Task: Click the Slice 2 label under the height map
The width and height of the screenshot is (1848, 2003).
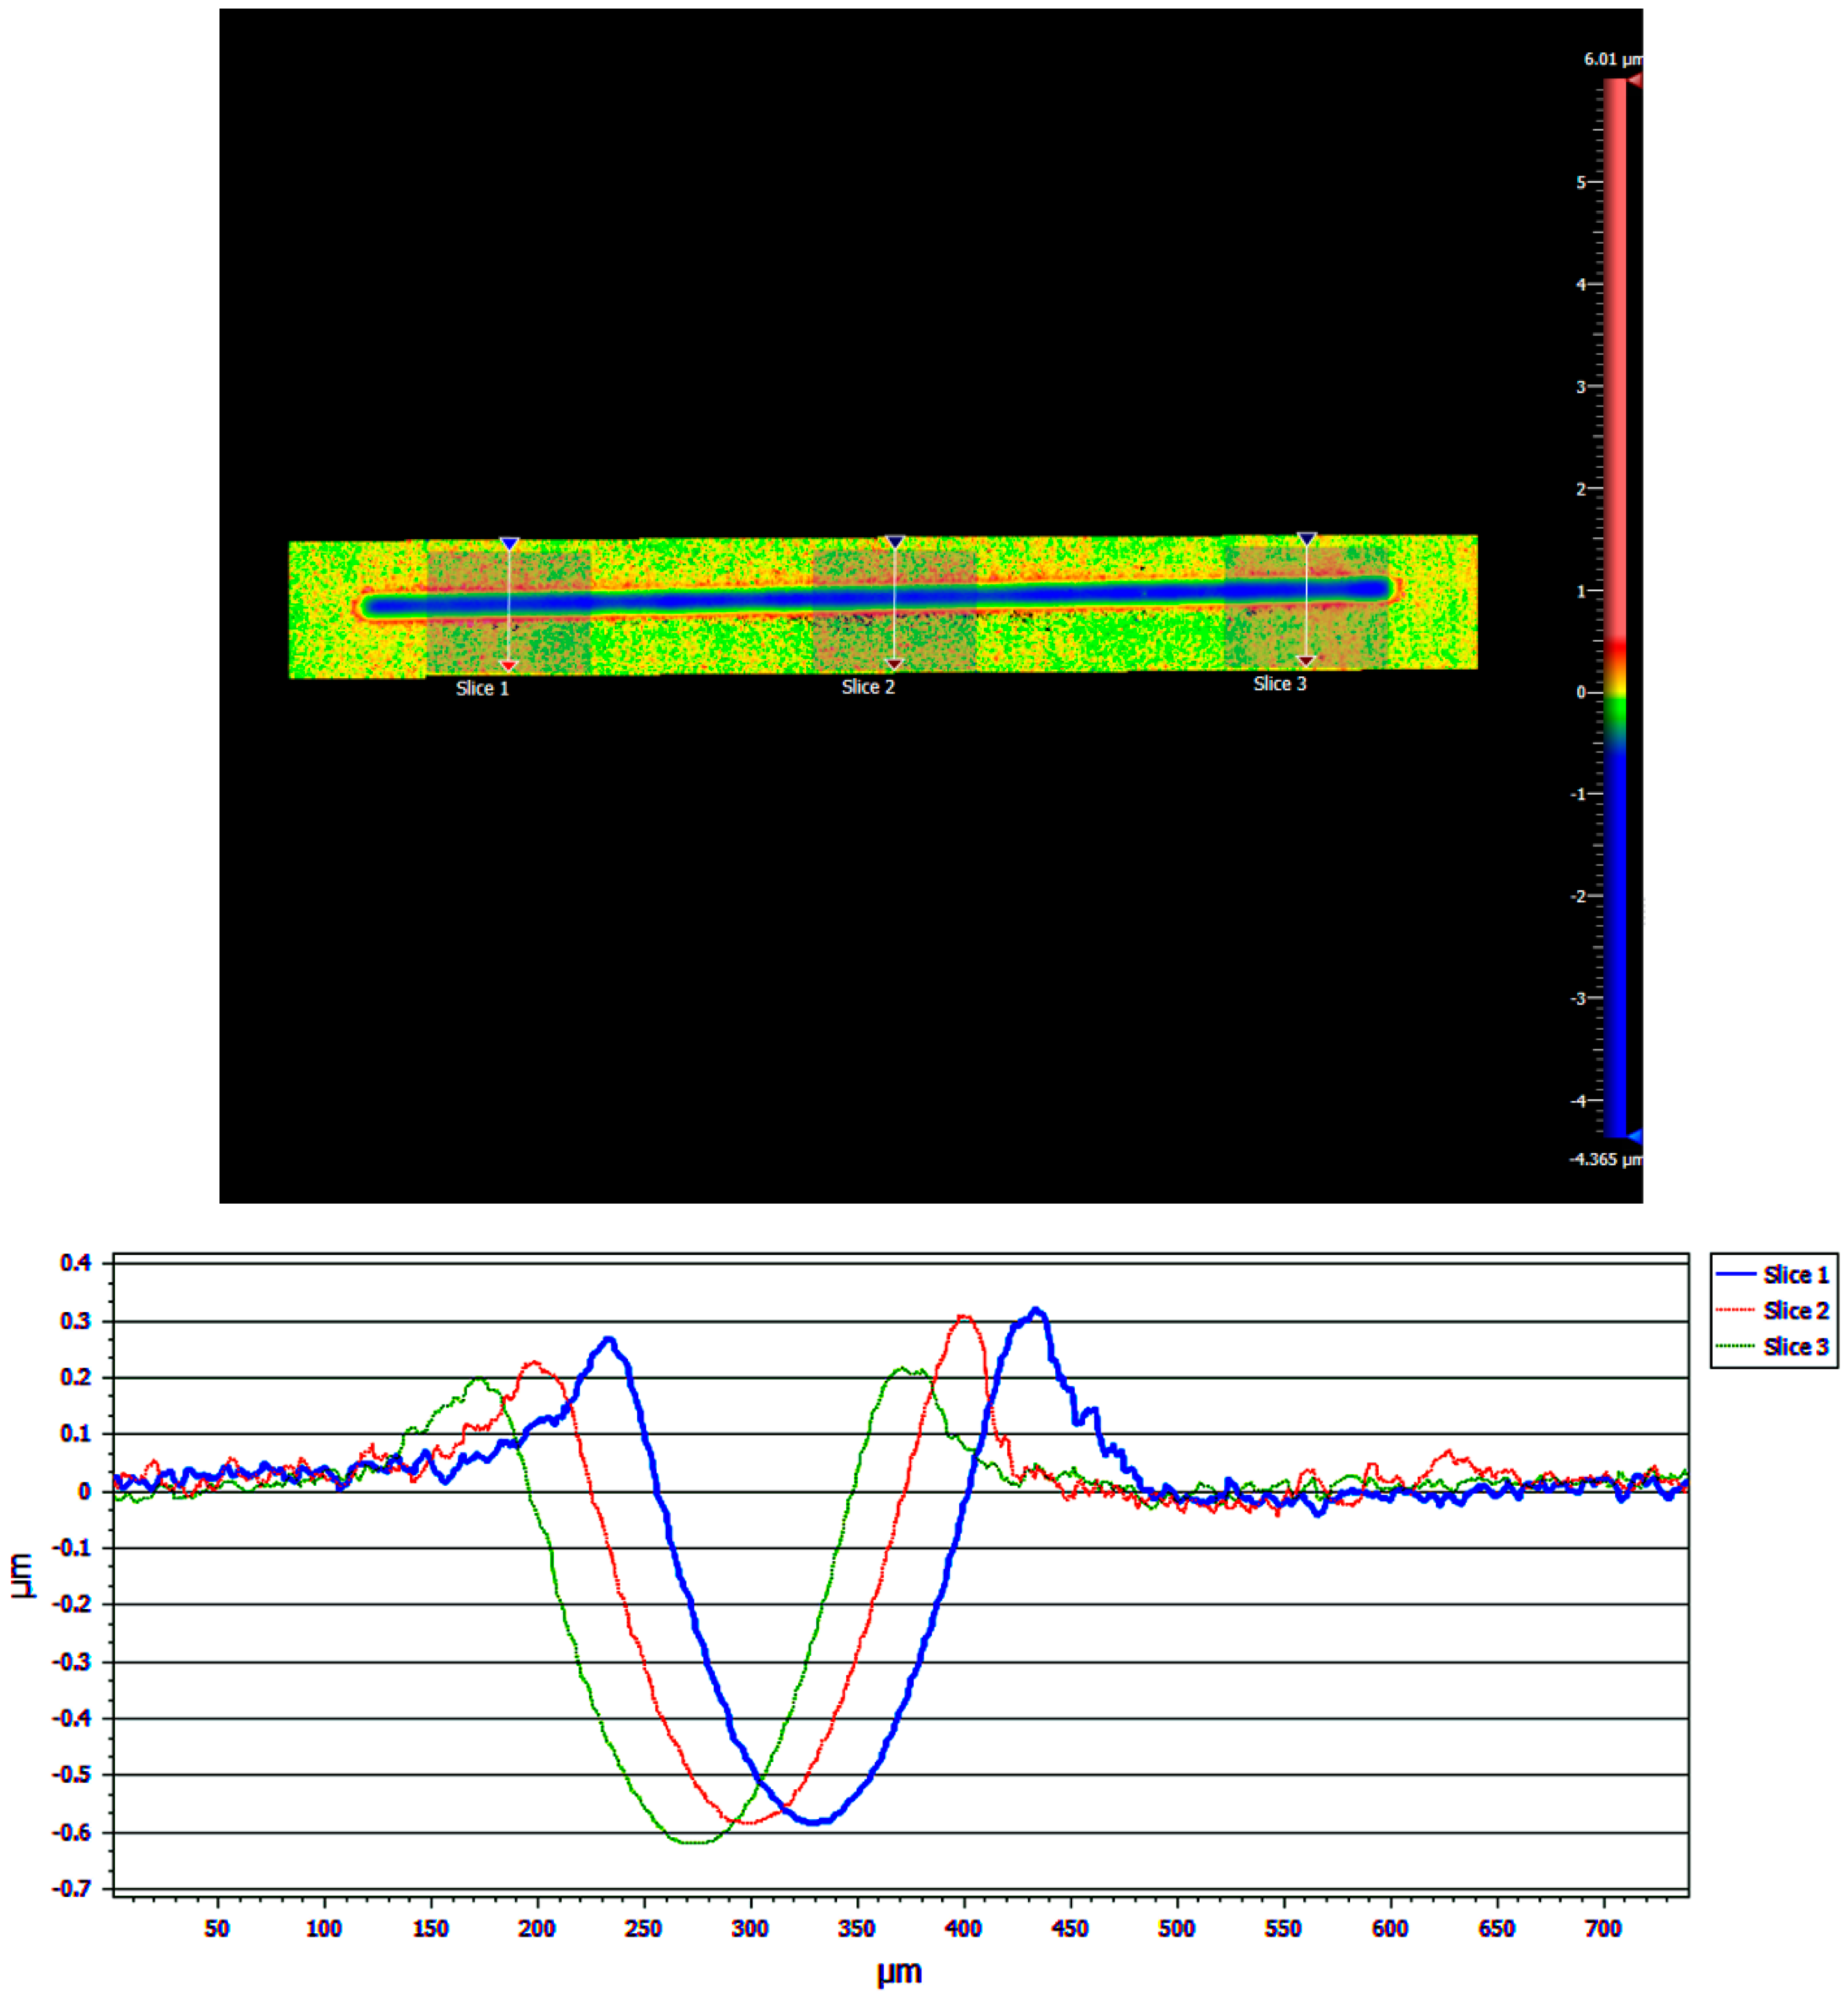Action: pos(868,687)
